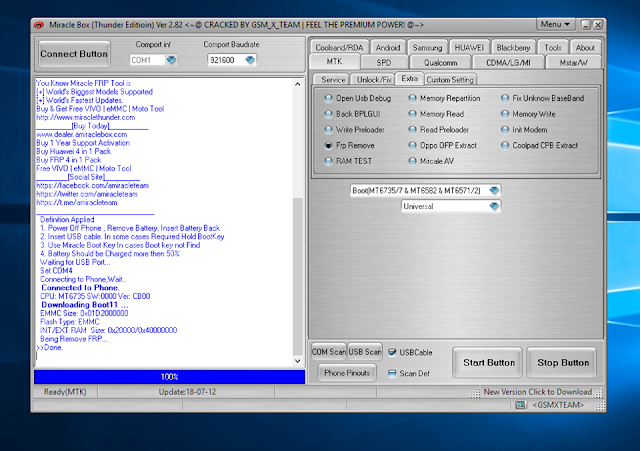The height and width of the screenshot is (451, 640).
Task: Select Oppo OFP Extract radio option
Action: pyautogui.click(x=412, y=145)
